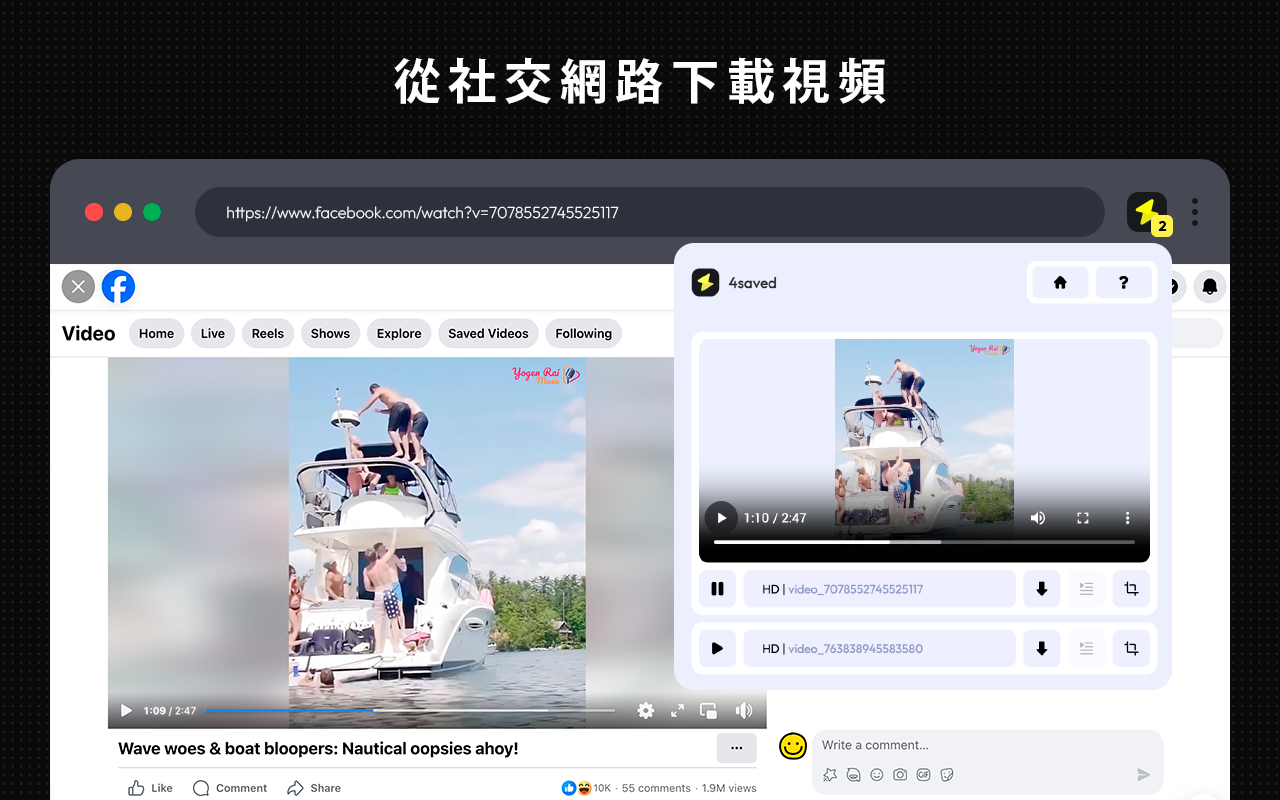The height and width of the screenshot is (800, 1280).
Task: Open the browser three-dot menu
Action: click(1194, 212)
